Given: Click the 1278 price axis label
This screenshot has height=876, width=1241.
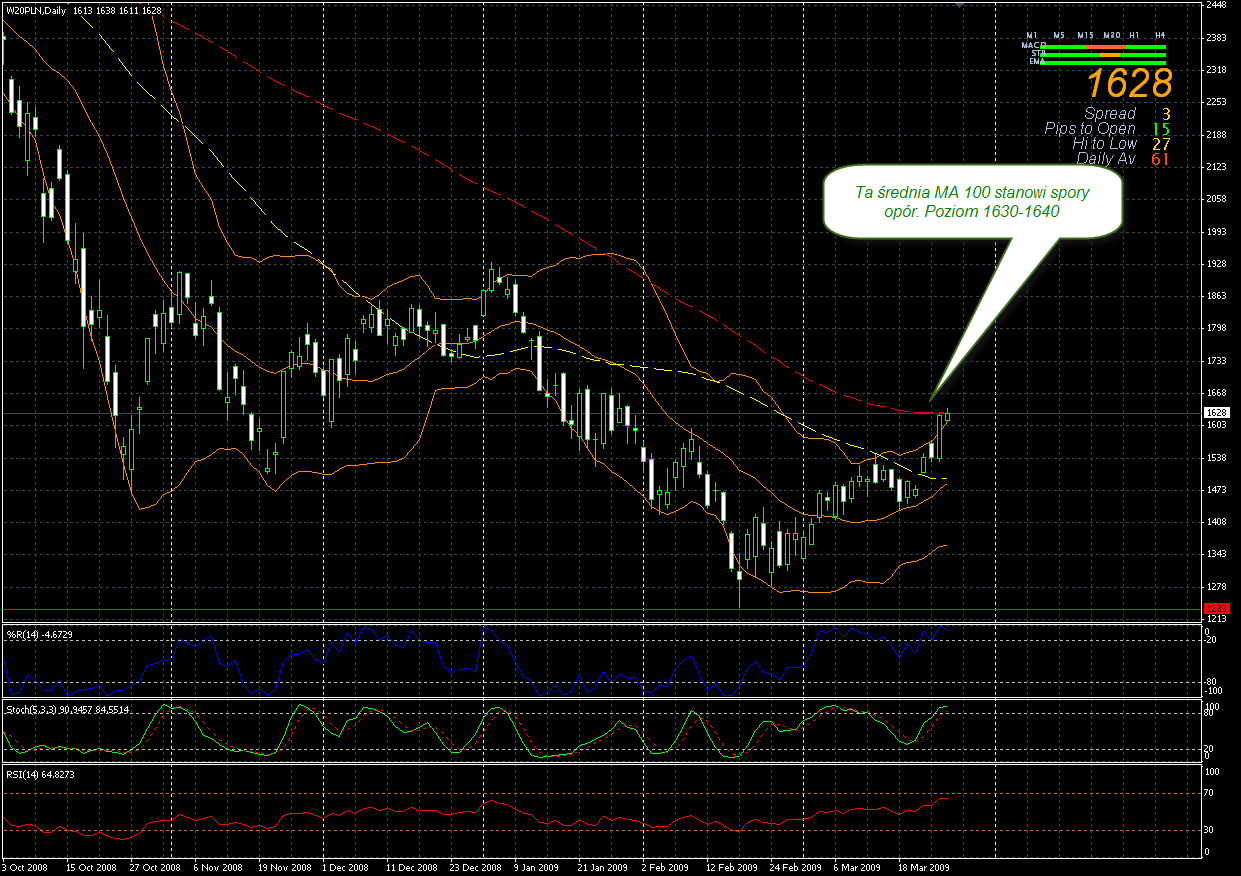Looking at the screenshot, I should click(x=1216, y=587).
